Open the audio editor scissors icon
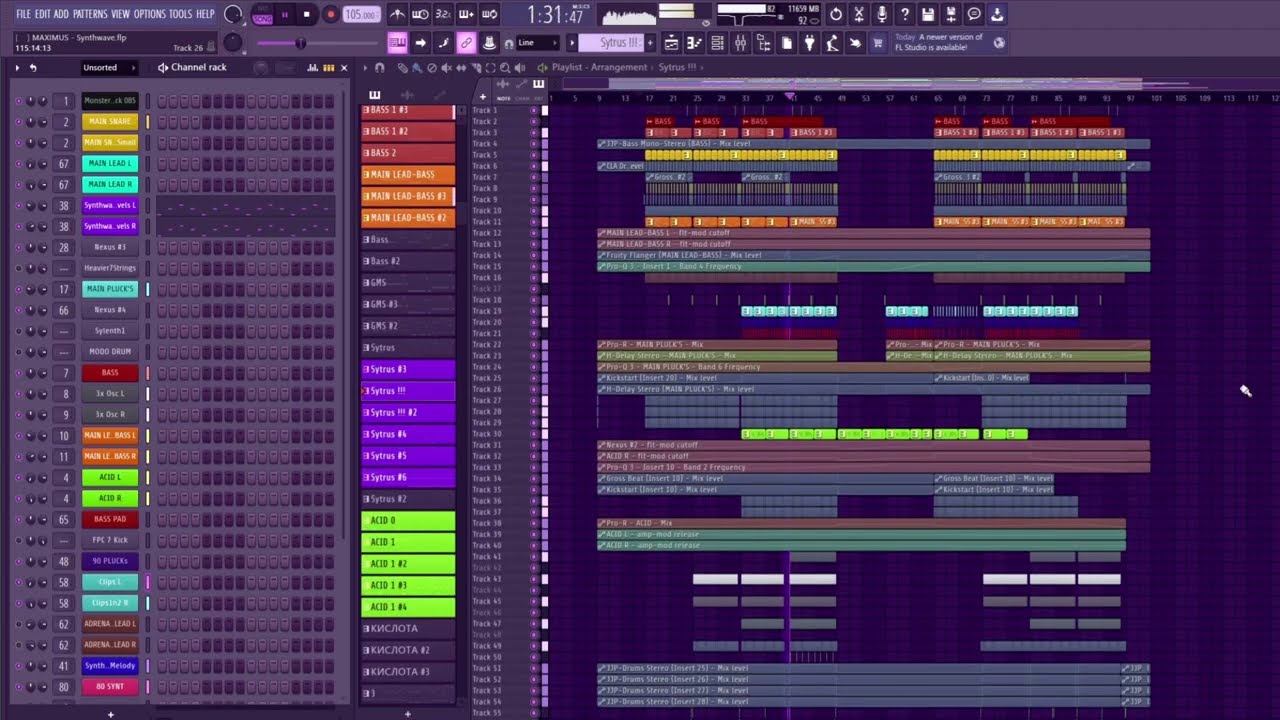The width and height of the screenshot is (1280, 720). tap(859, 15)
